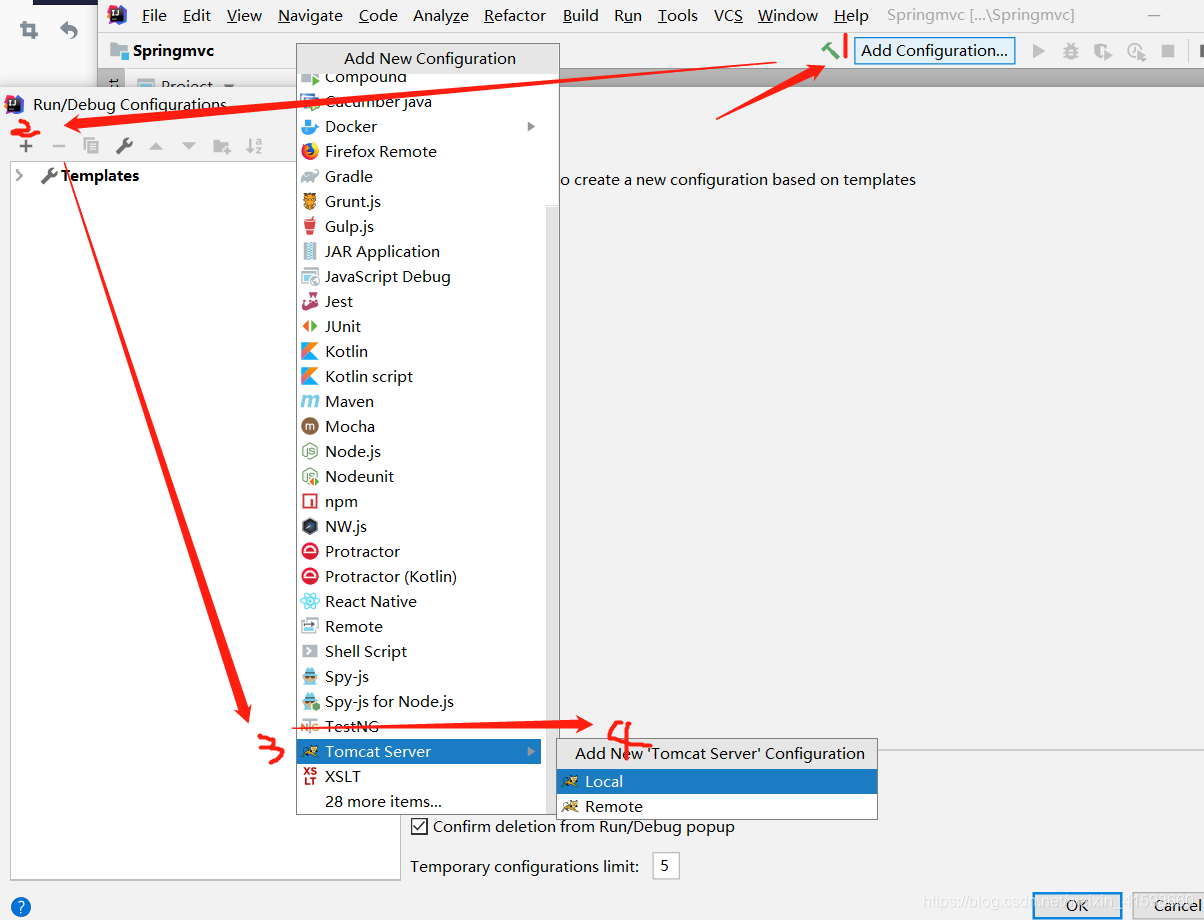Open the Refactor menu

pyautogui.click(x=515, y=15)
